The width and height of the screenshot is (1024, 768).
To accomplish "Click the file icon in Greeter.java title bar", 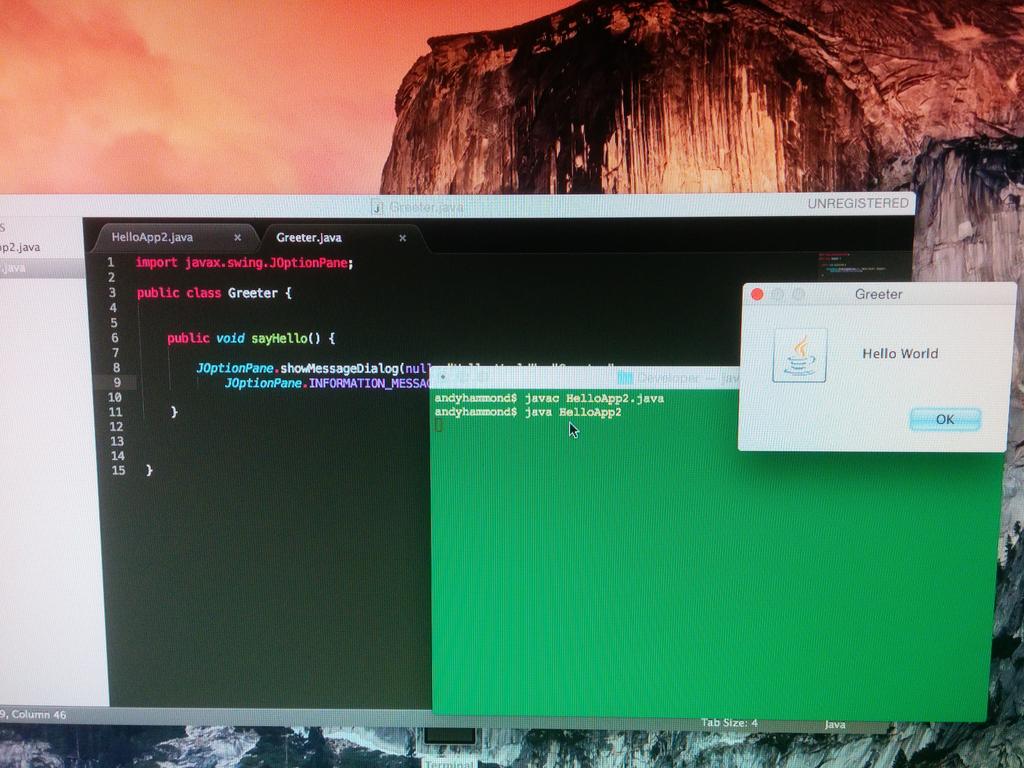I will coord(377,207).
